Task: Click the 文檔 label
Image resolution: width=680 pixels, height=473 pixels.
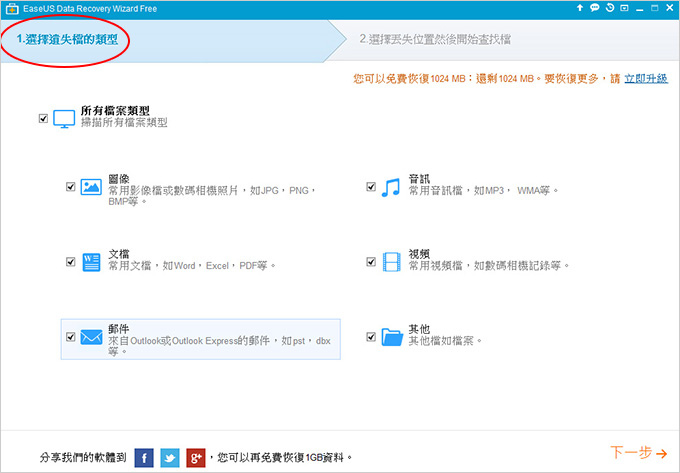Action: point(119,254)
